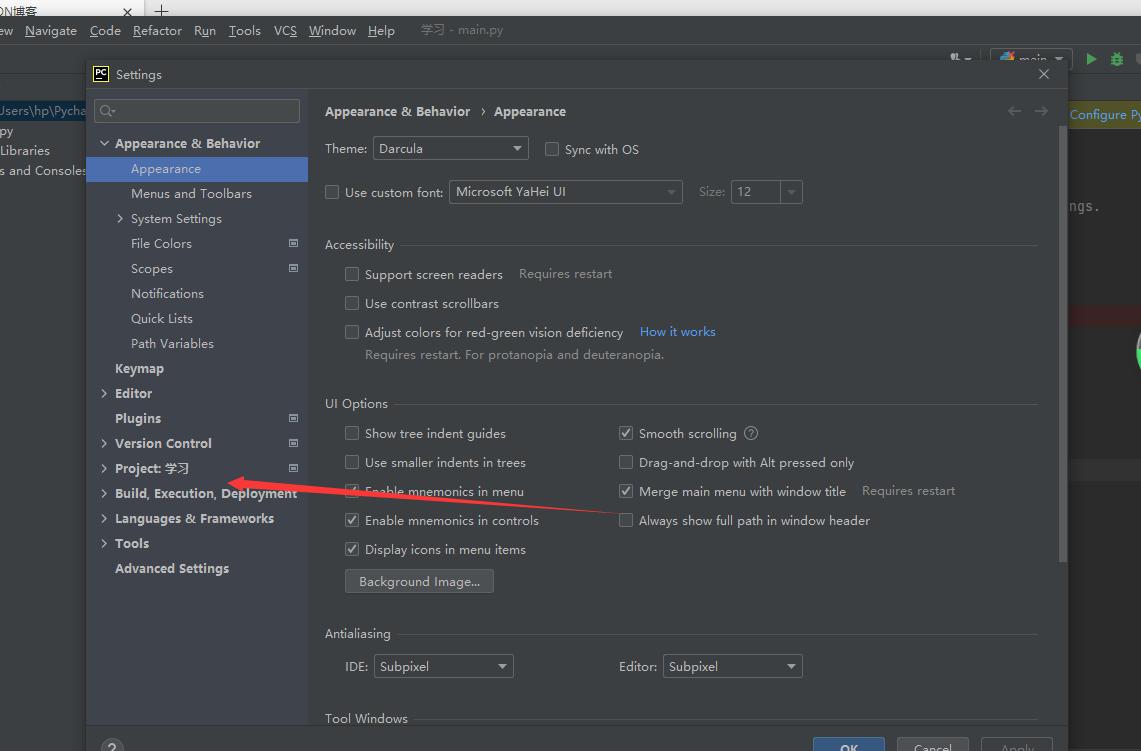Enable Sync with OS checkbox
Image resolution: width=1141 pixels, height=751 pixels.
click(x=552, y=149)
